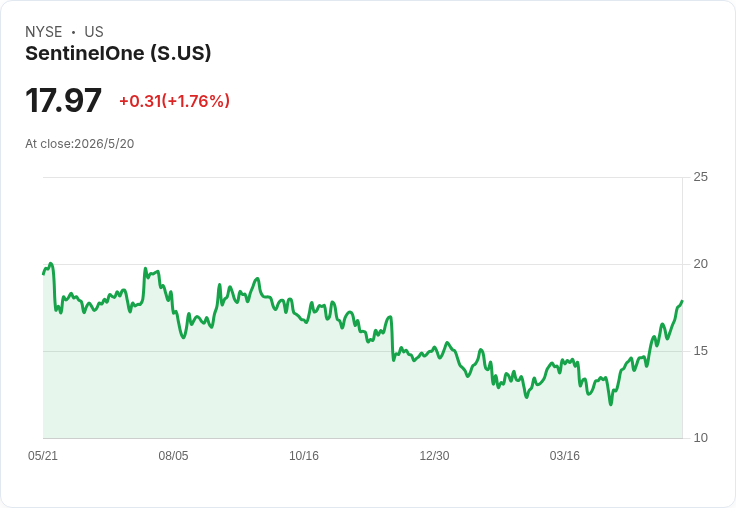Click the 03/16 date axis label
736x508 pixels.
pyautogui.click(x=565, y=456)
